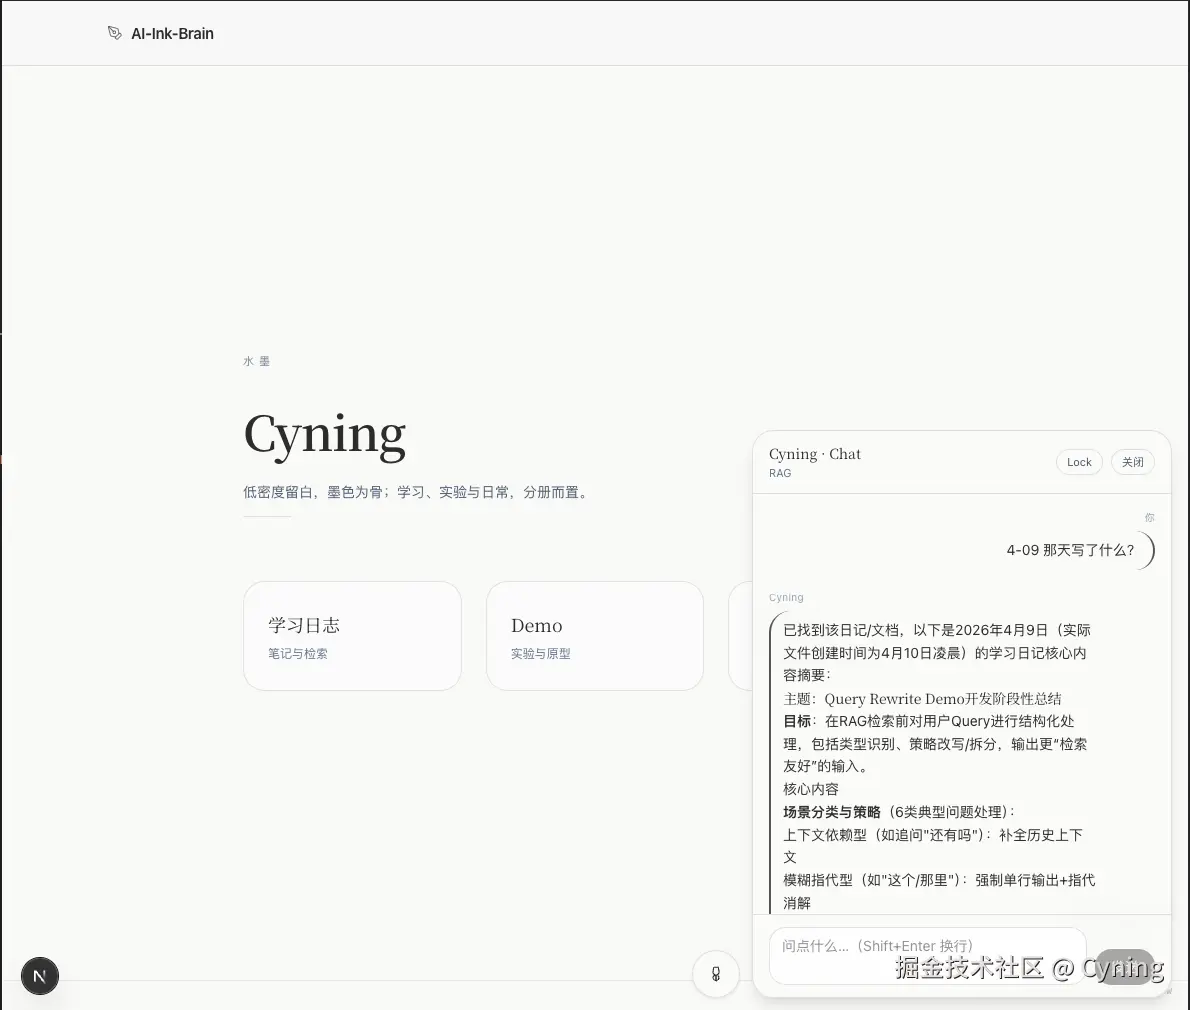Open the 学习日志 section
The image size is (1190, 1010).
[x=352, y=636]
